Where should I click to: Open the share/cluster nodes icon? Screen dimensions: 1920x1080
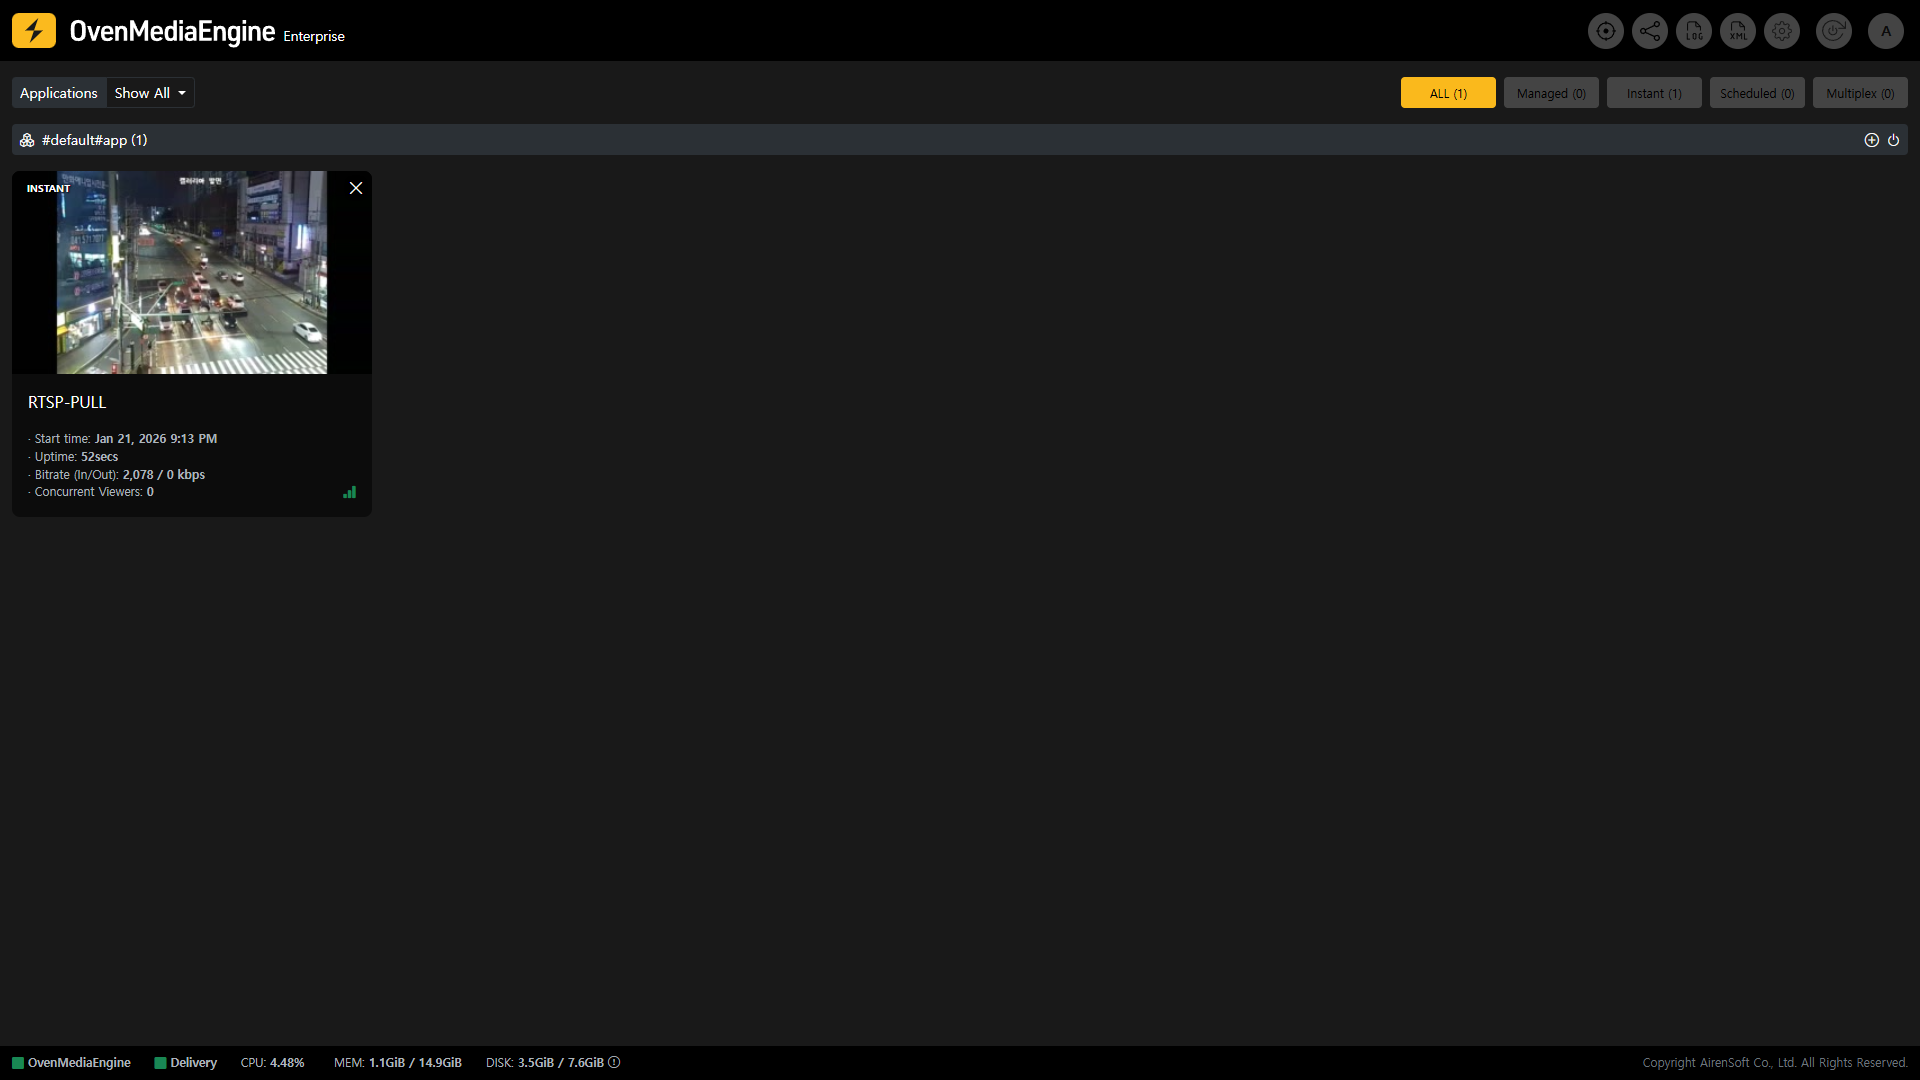1649,31
